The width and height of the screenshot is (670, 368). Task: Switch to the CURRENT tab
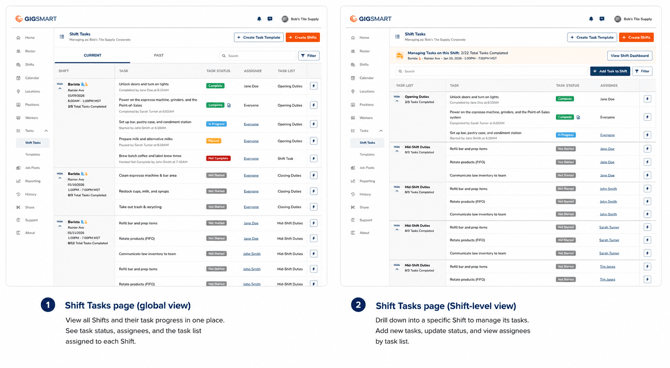tap(92, 56)
